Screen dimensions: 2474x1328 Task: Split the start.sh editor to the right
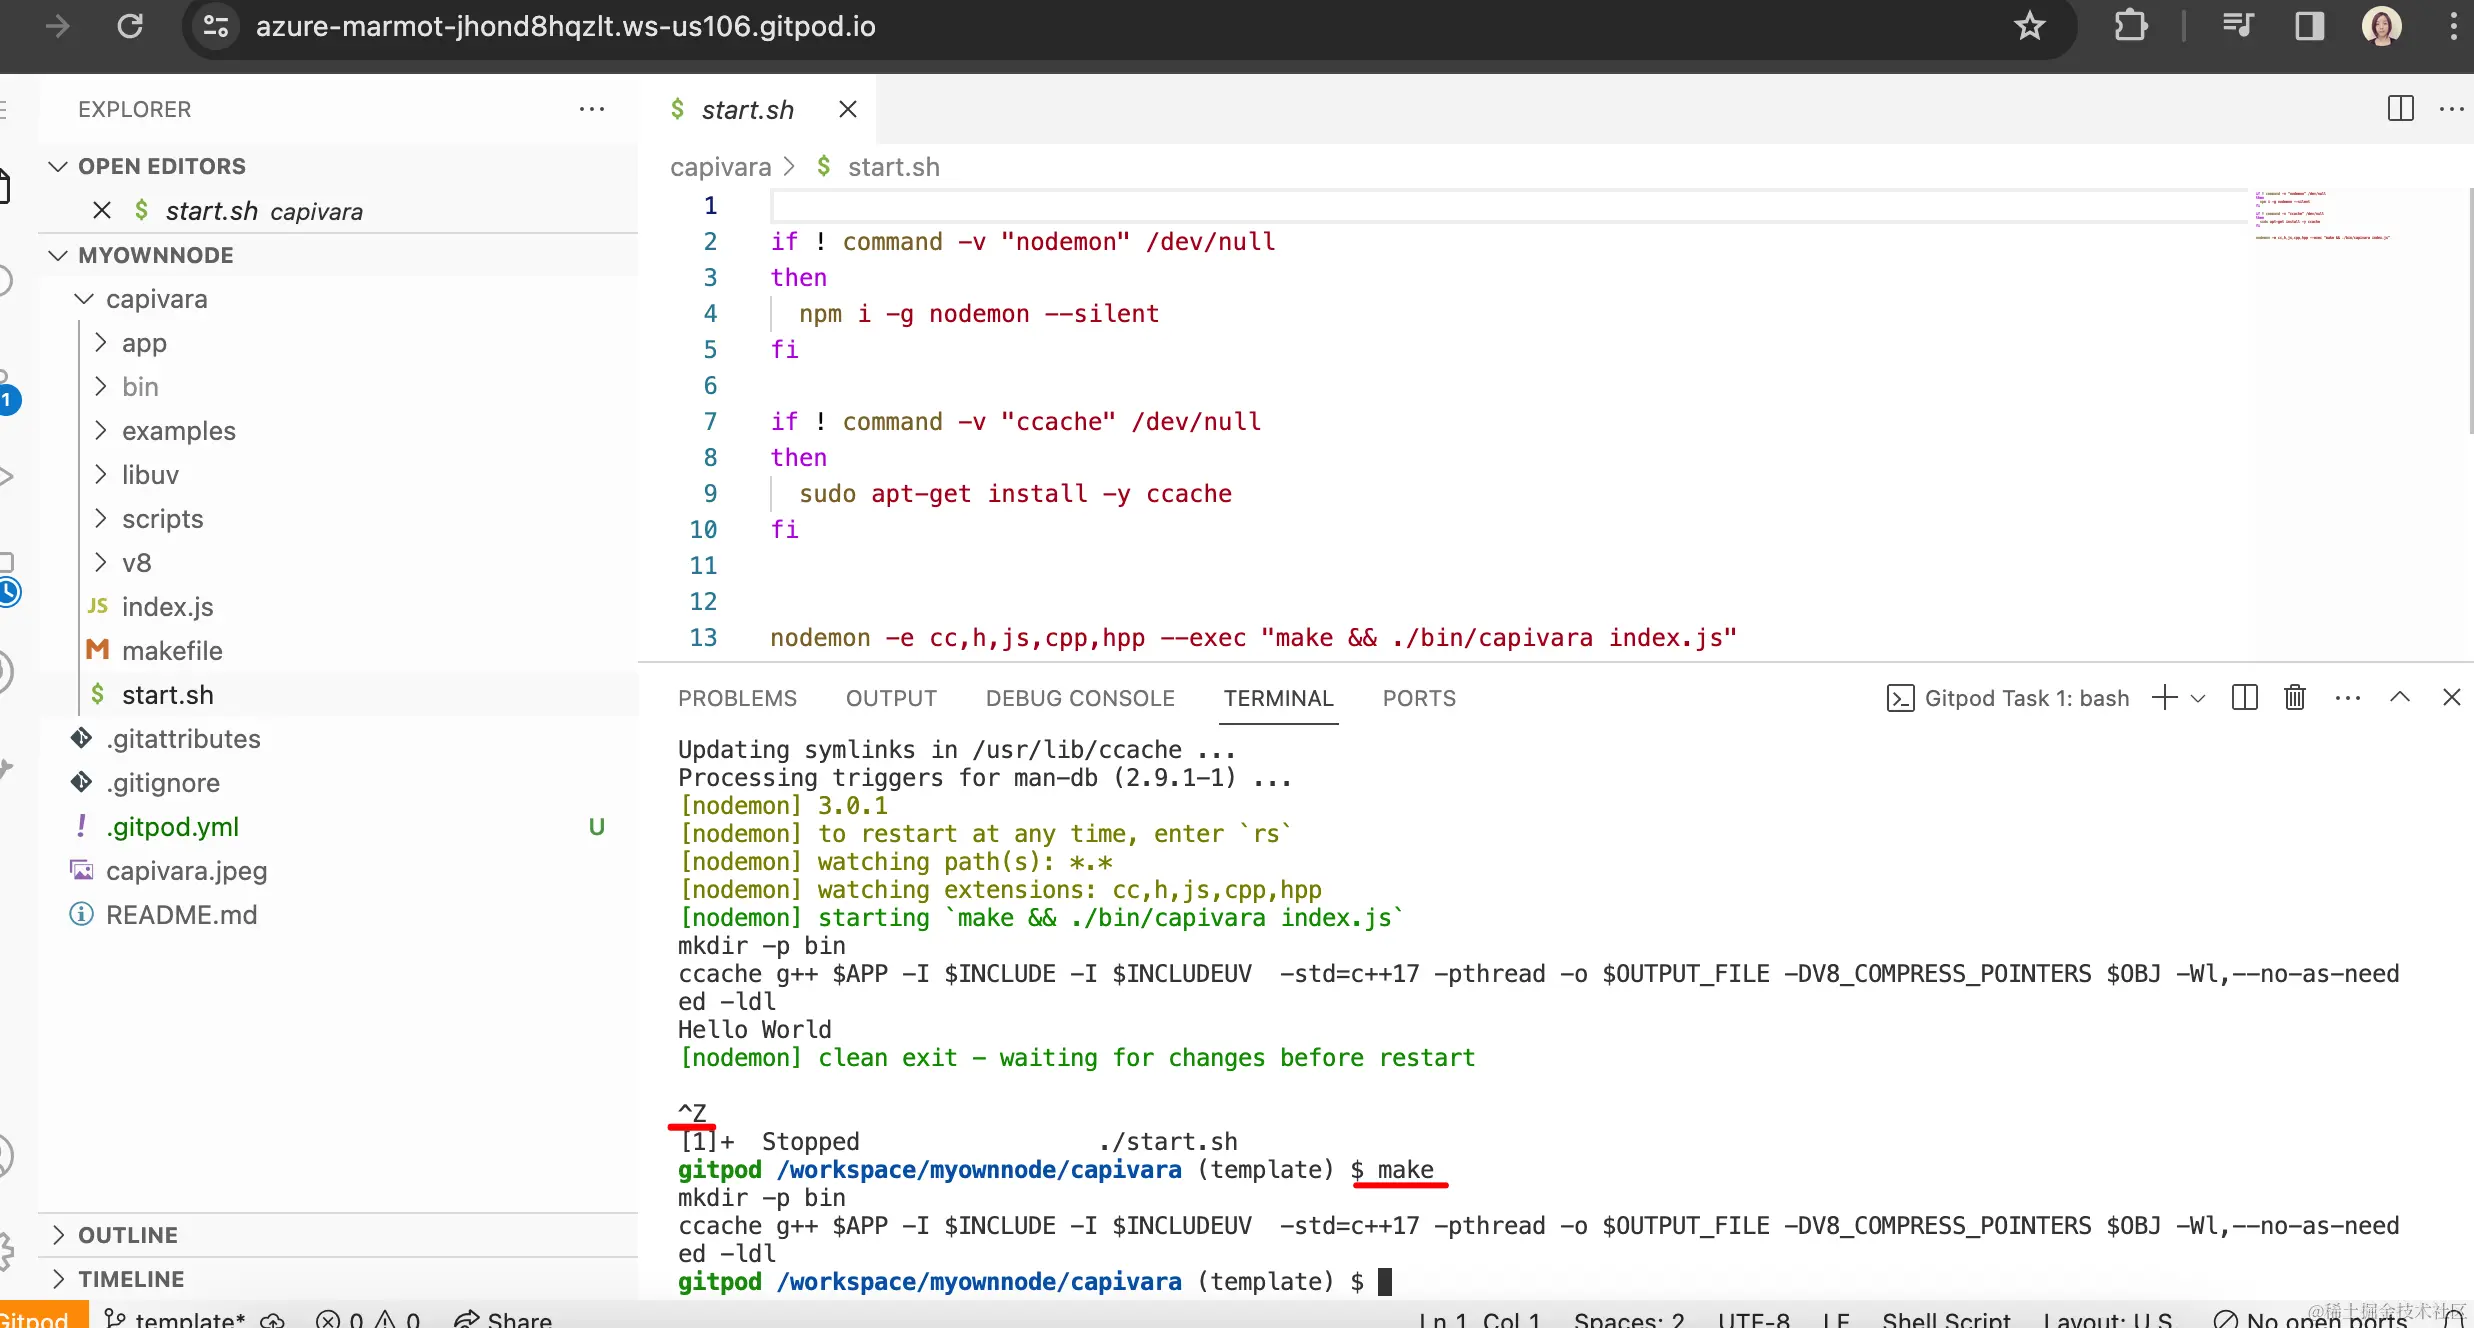point(2400,108)
